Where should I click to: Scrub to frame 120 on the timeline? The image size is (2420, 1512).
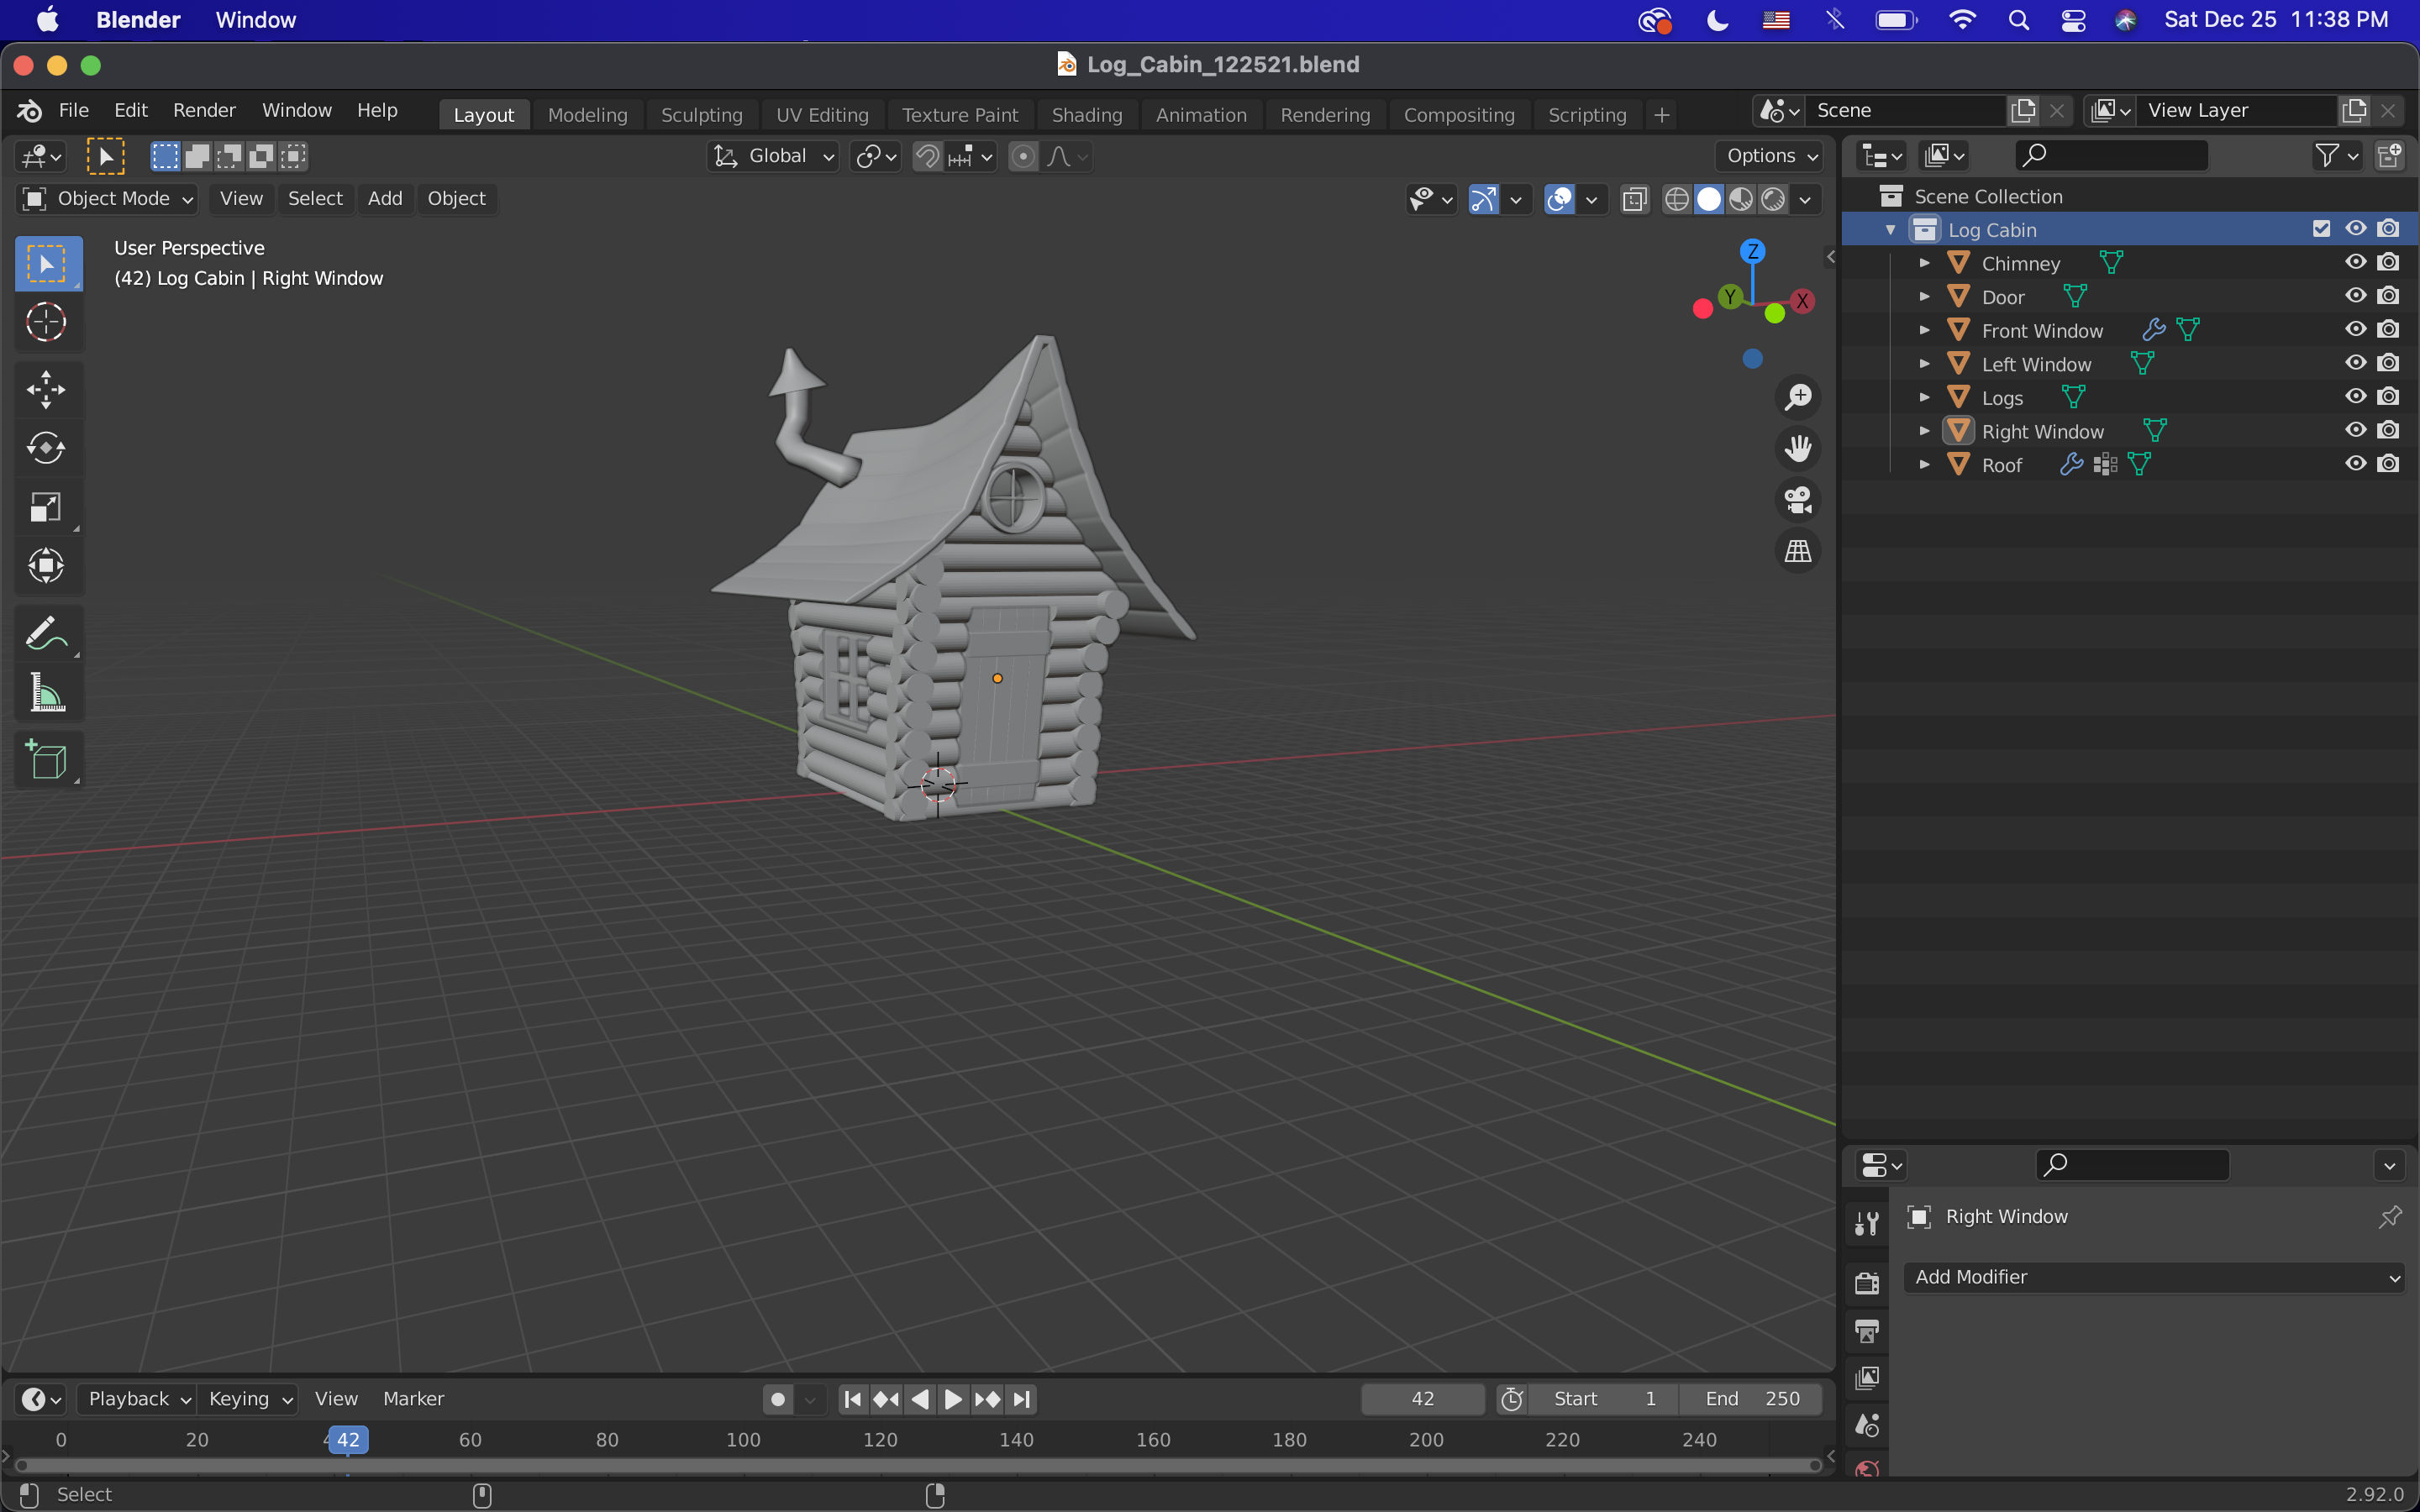point(879,1440)
